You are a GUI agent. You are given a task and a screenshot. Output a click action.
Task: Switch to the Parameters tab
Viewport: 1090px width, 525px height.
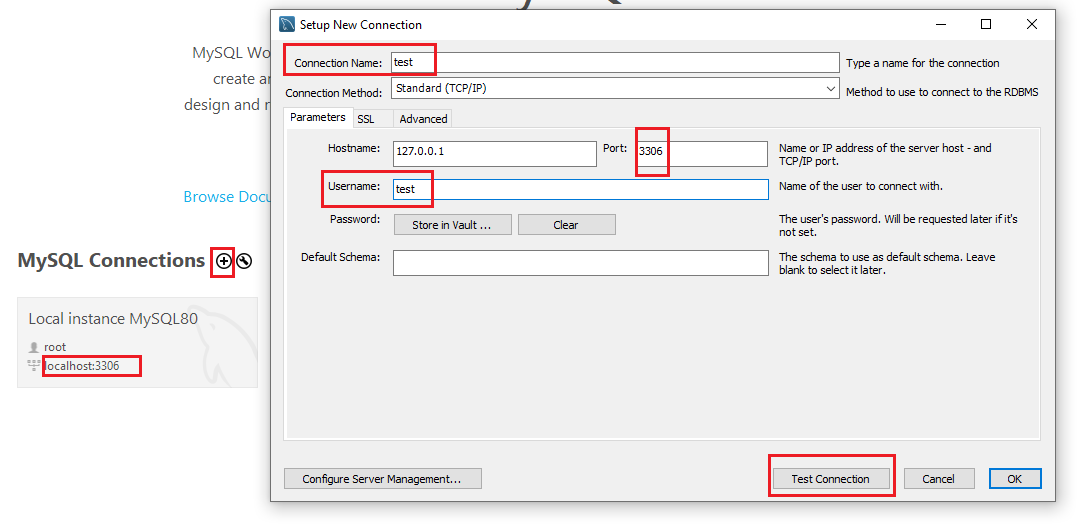(318, 118)
